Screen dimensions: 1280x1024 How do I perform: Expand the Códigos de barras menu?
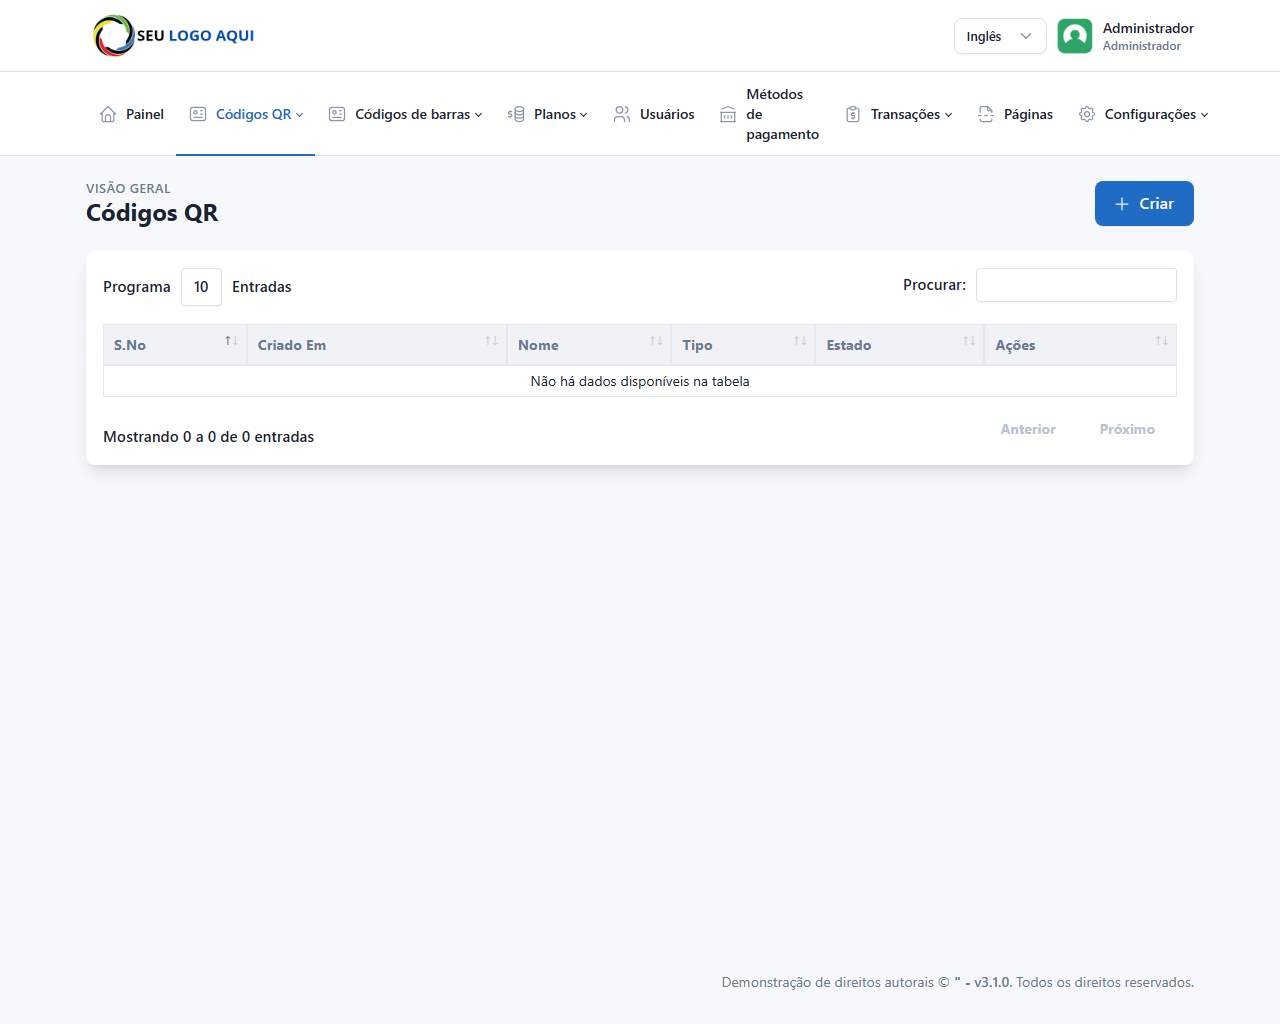(x=406, y=114)
